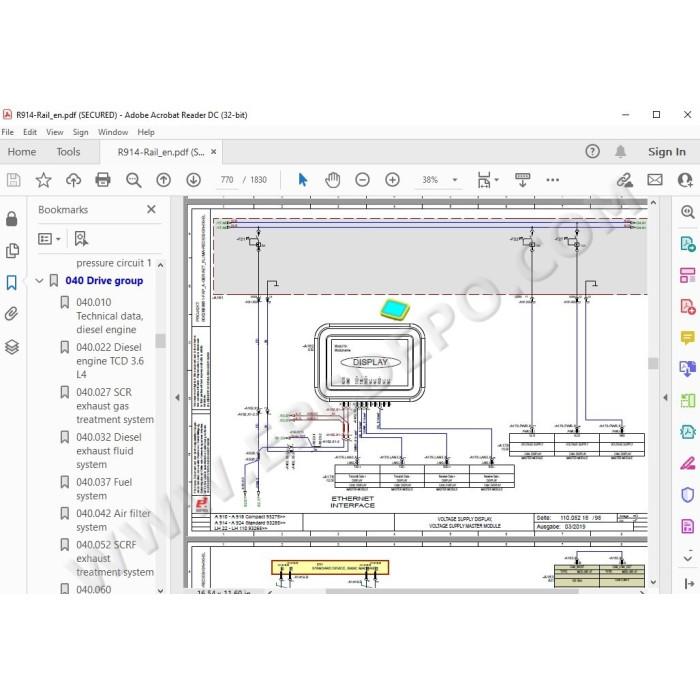Add document to starred files
Image resolution: width=700 pixels, height=700 pixels.
pos(43,180)
